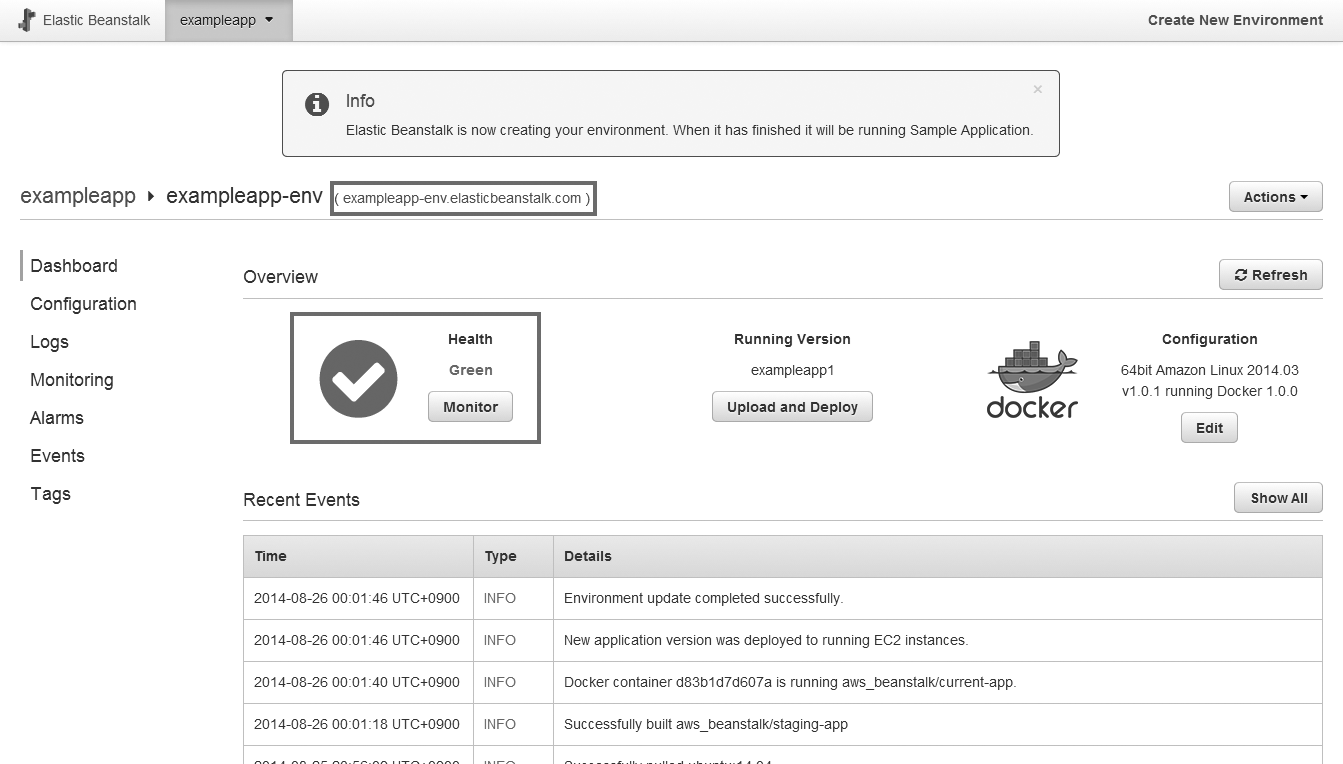Navigate to Monitoring in sidebar

click(x=71, y=380)
